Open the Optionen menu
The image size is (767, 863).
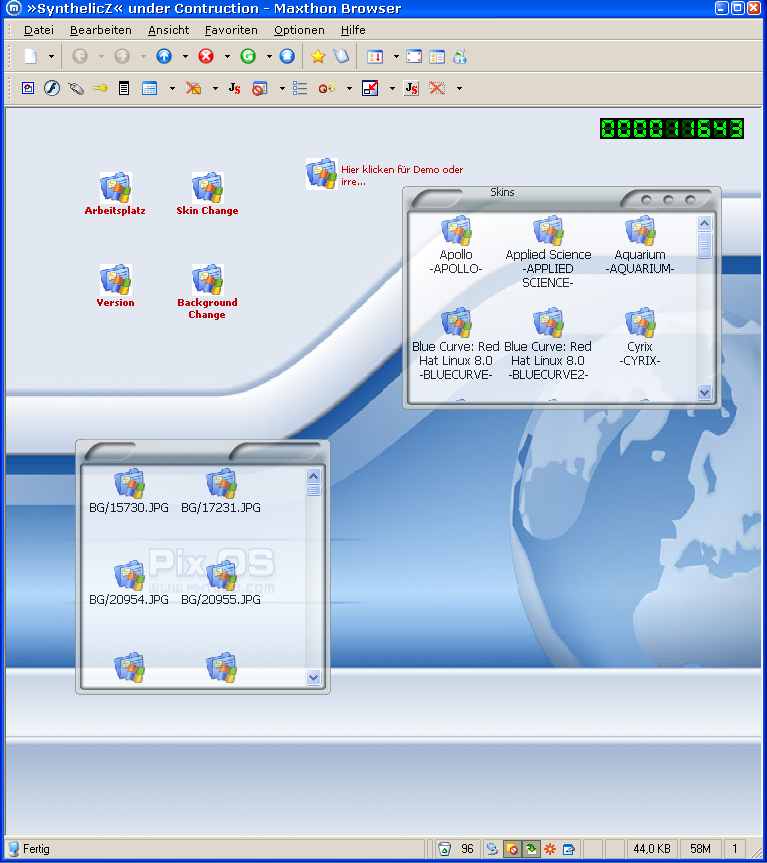tap(299, 30)
